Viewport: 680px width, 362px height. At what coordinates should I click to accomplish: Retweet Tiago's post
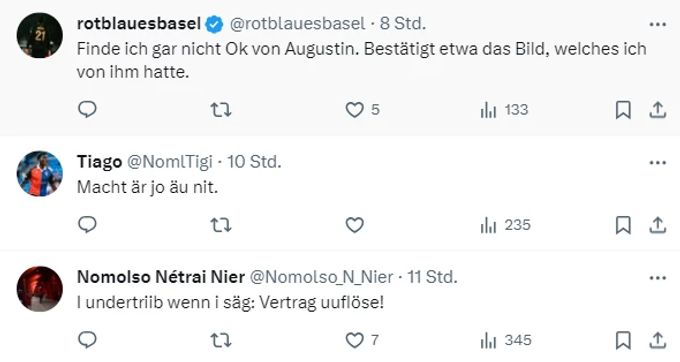pyautogui.click(x=221, y=225)
